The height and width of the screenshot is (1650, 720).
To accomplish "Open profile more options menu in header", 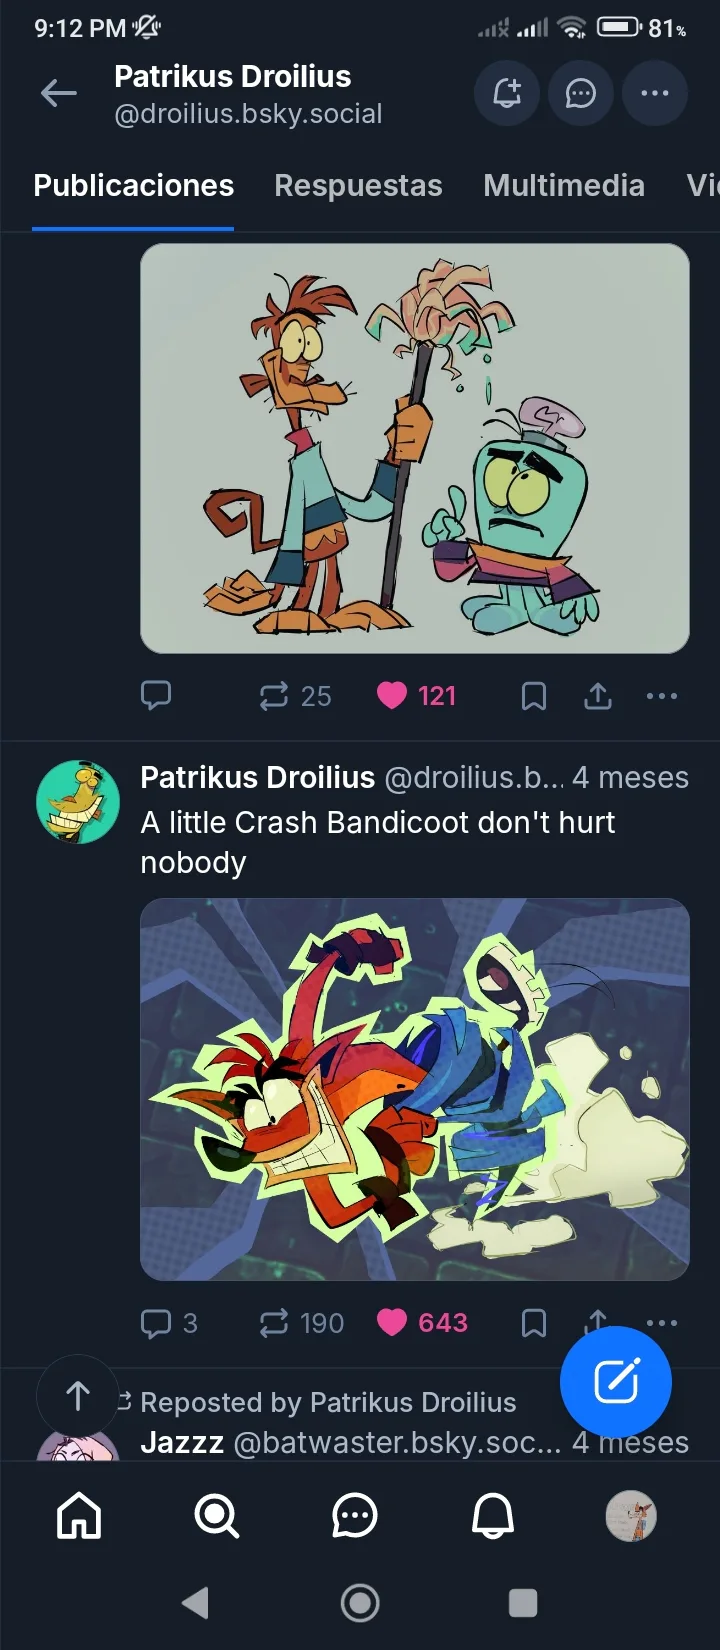I will tap(655, 94).
